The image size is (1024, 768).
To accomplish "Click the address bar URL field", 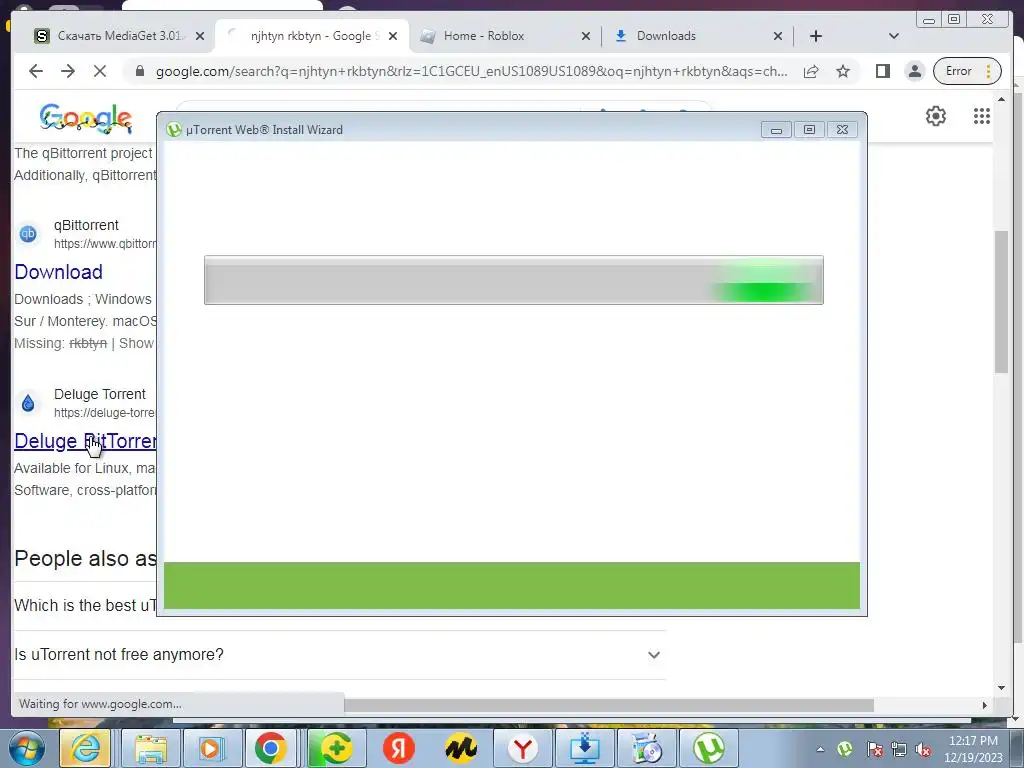I will coord(471,71).
